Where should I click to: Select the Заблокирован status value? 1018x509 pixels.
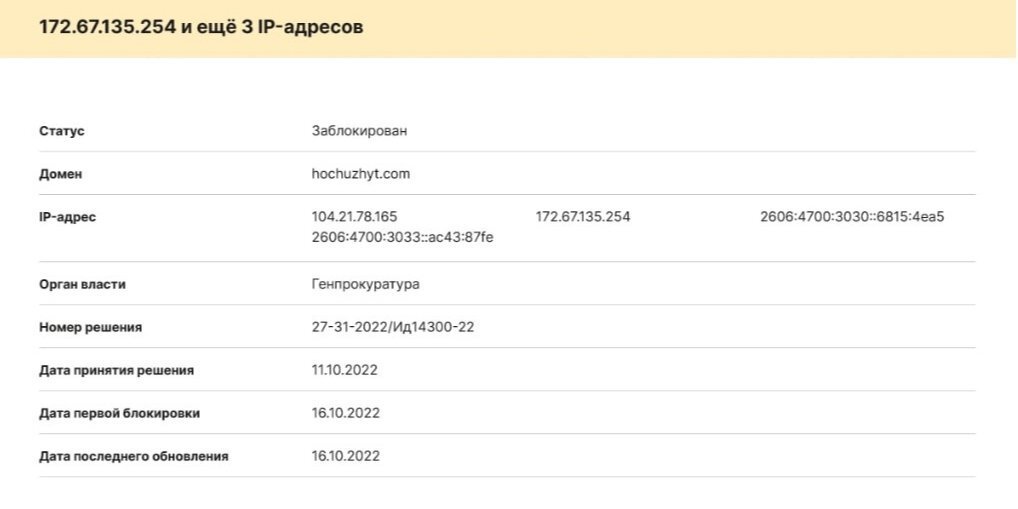pyautogui.click(x=359, y=131)
